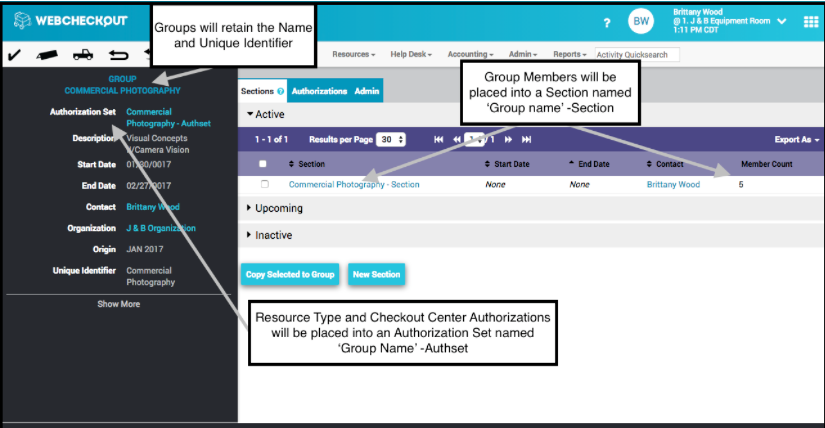
Task: Open Brittany Wood contact in sidebar
Action: 153,207
